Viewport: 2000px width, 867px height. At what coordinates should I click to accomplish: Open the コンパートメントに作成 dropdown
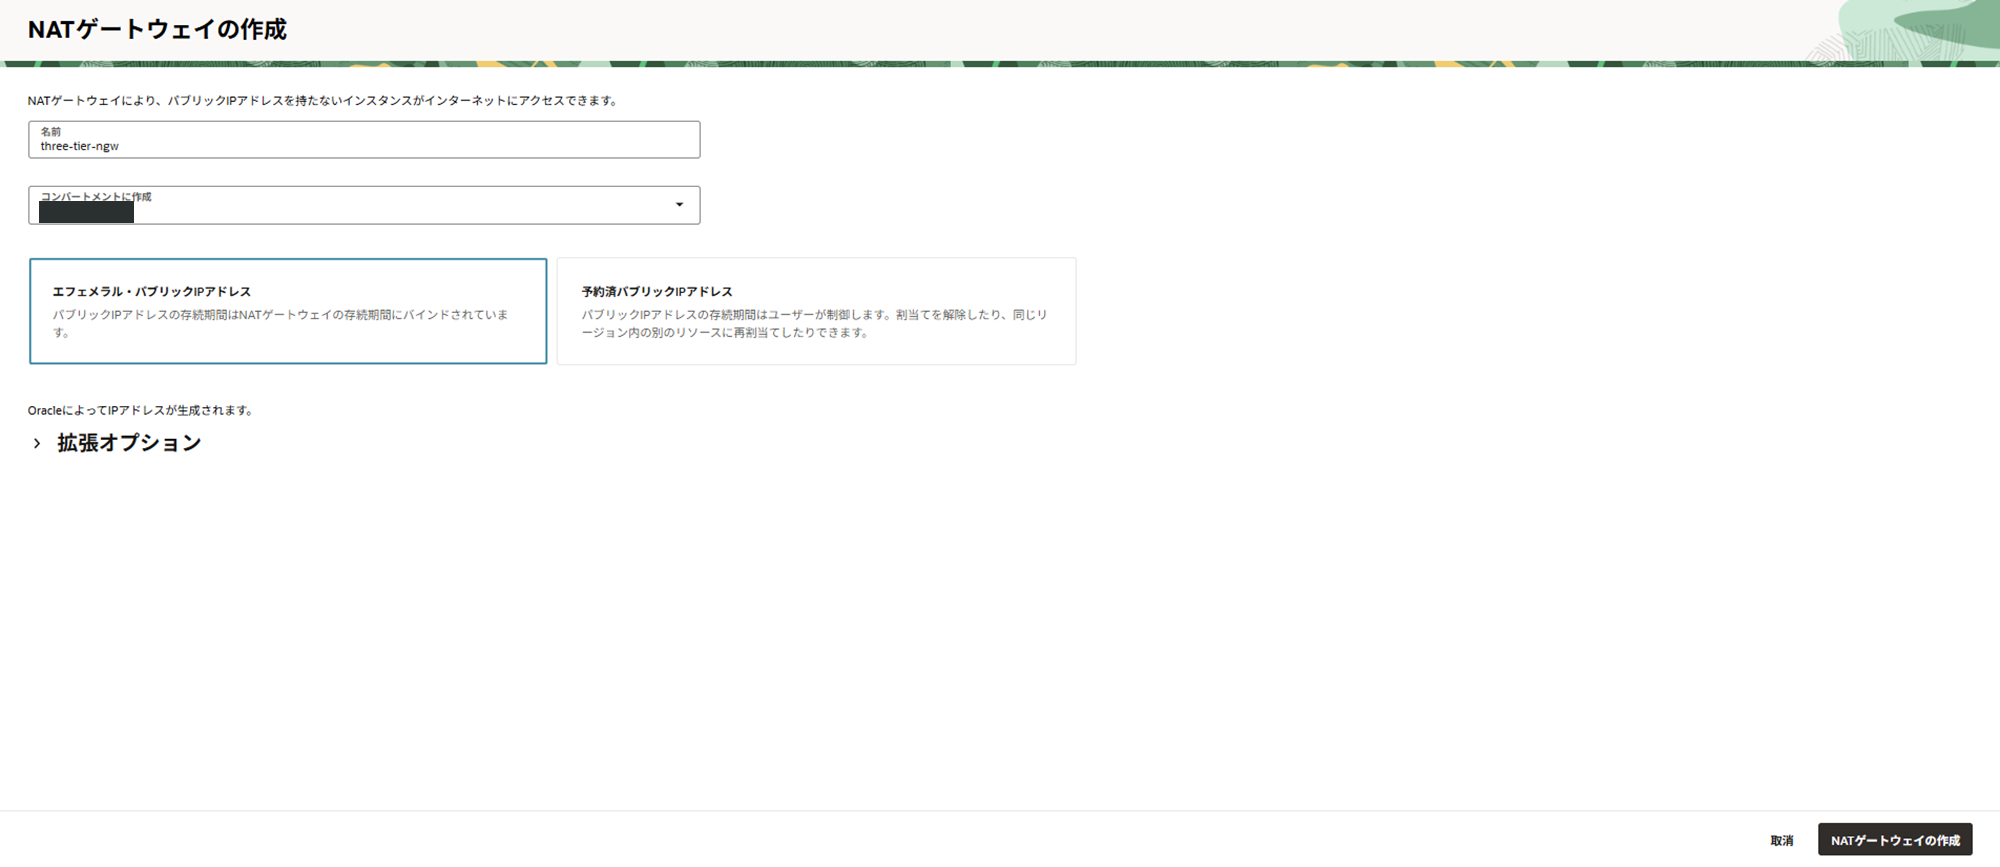pyautogui.click(x=364, y=205)
